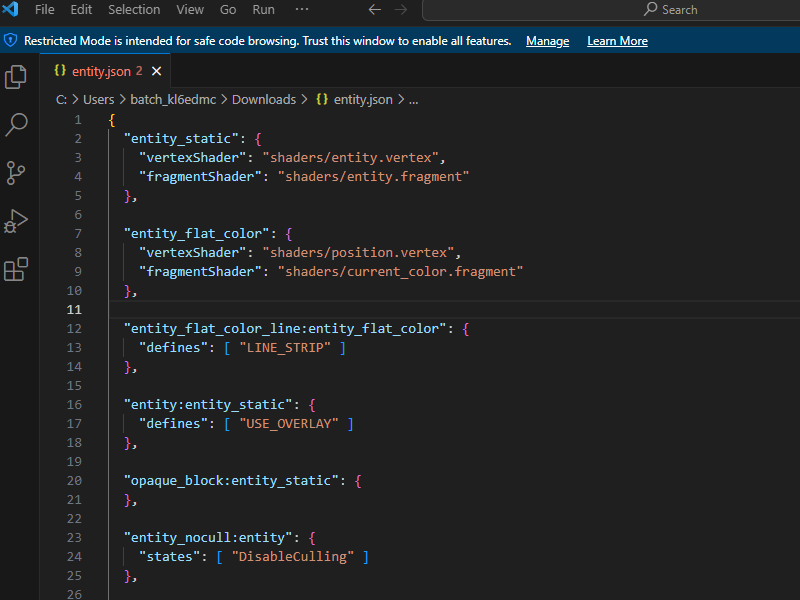The image size is (800, 600).
Task: Click the JSON icon in the breadcrumb bar
Action: (x=320, y=99)
